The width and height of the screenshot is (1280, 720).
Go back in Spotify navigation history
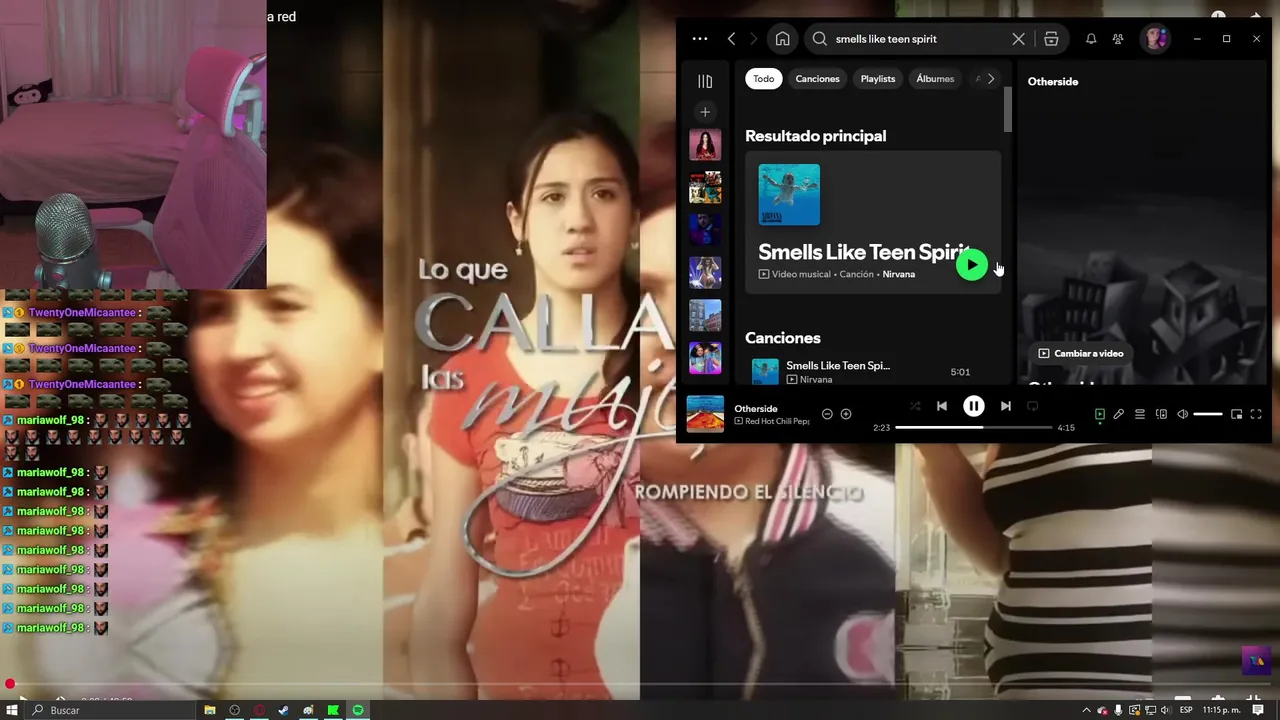point(732,39)
